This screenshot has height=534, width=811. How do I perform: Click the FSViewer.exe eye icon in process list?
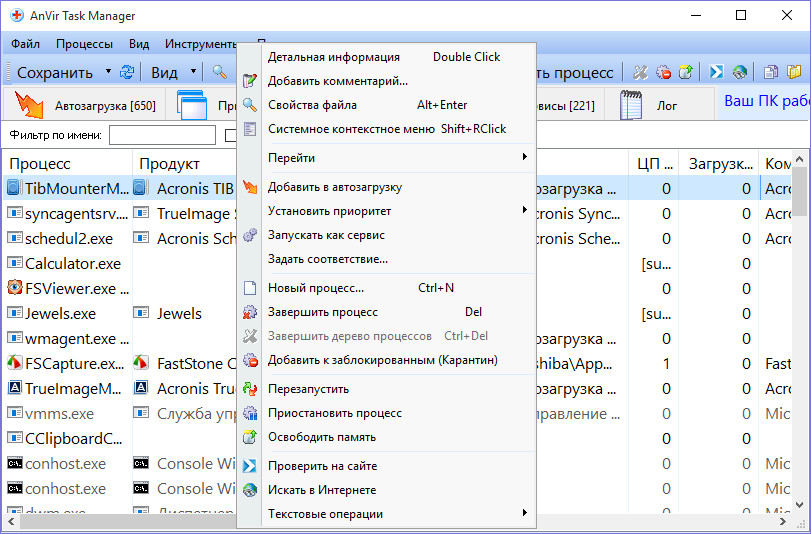point(14,287)
